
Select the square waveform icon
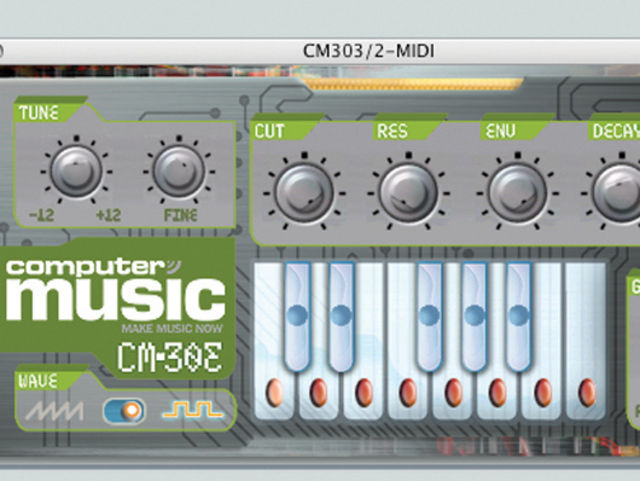click(193, 410)
